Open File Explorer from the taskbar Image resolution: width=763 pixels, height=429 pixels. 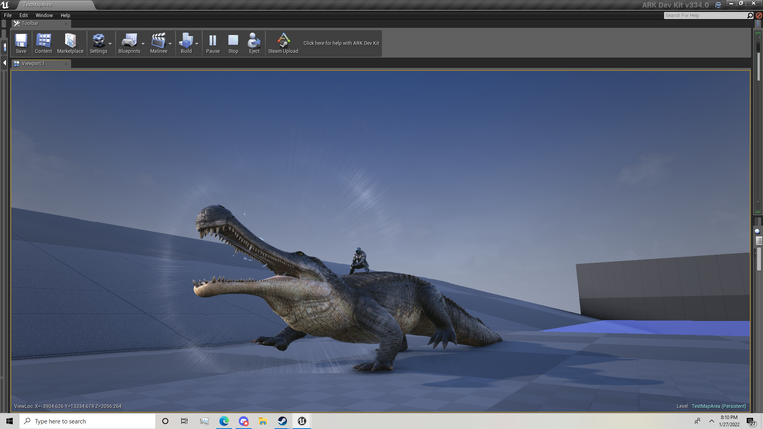(x=263, y=421)
